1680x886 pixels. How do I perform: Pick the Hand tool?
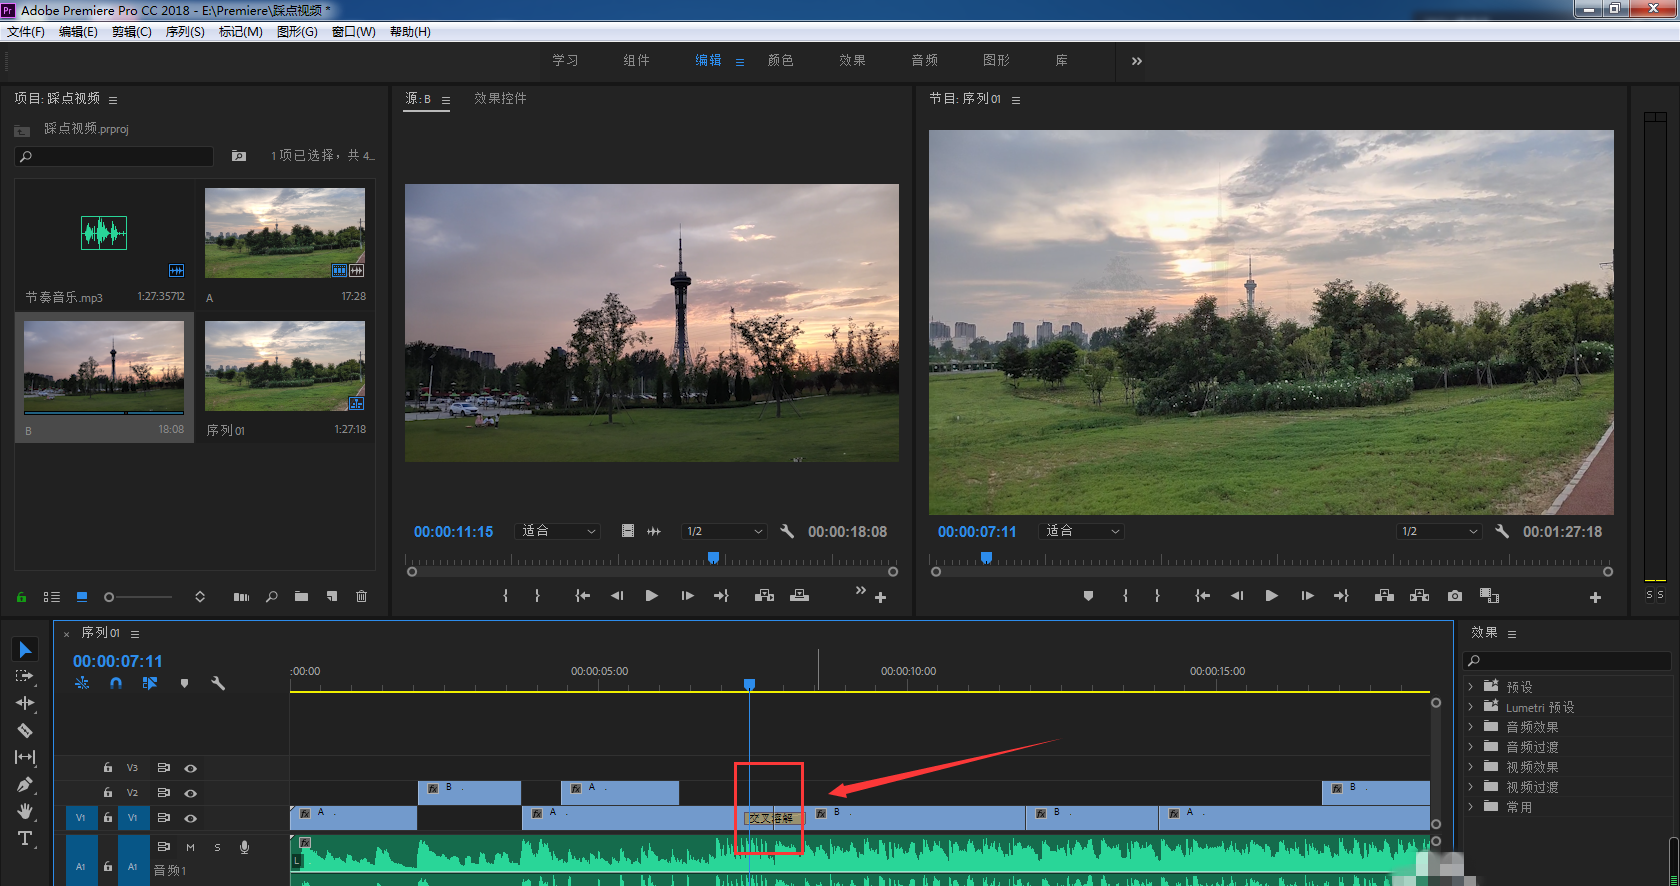[25, 811]
